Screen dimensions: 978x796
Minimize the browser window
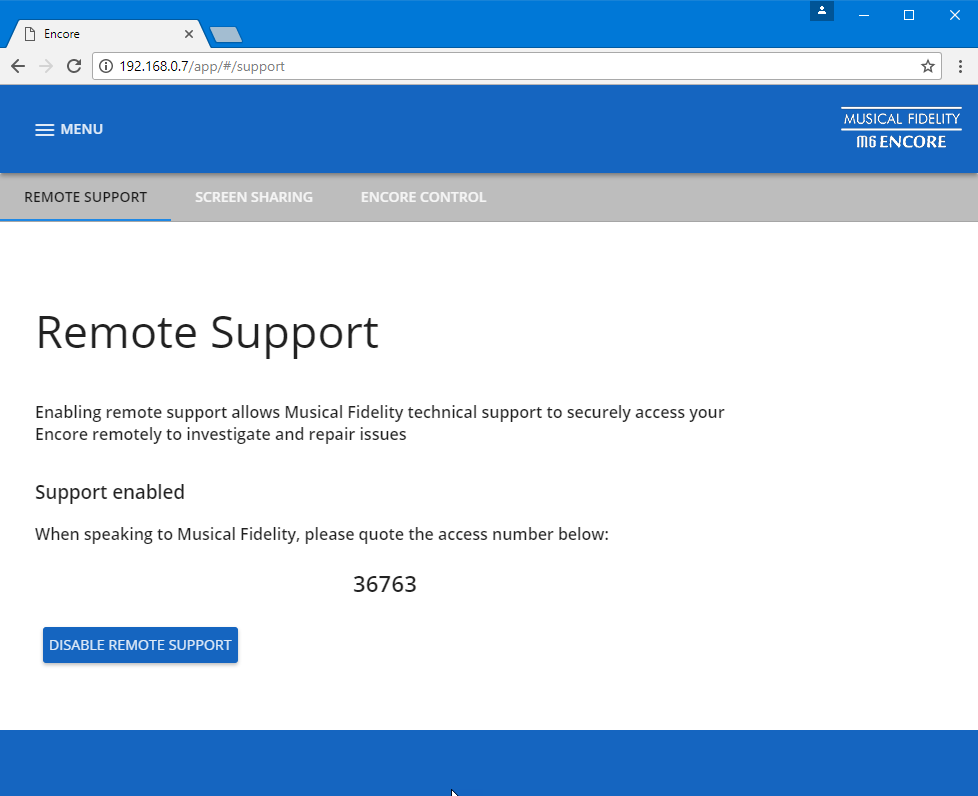pos(864,15)
